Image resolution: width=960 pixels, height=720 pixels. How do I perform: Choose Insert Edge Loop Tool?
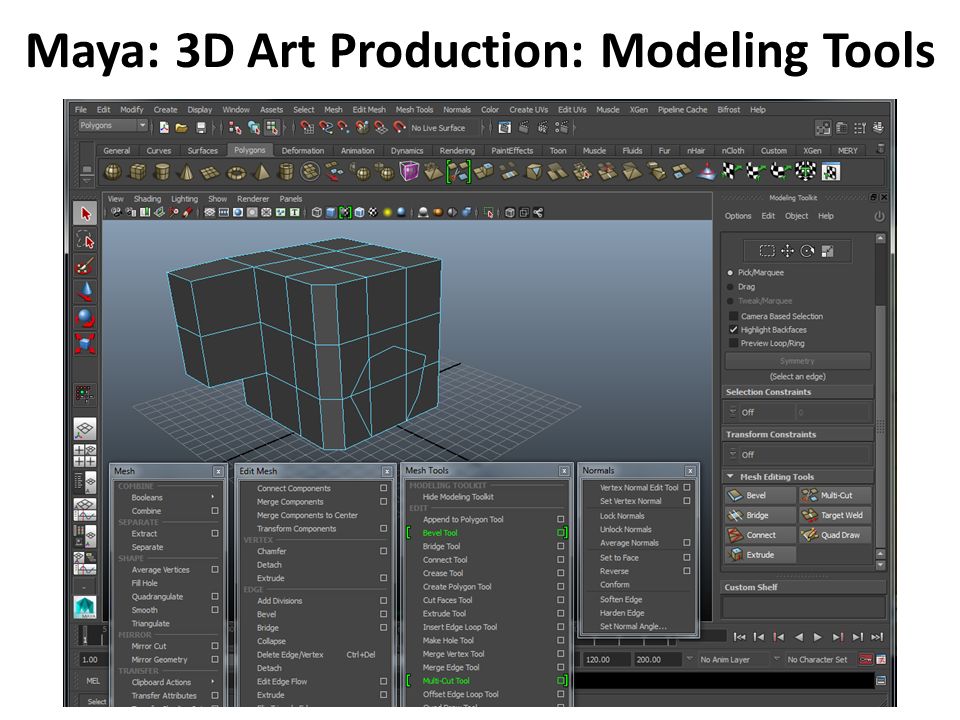click(460, 627)
